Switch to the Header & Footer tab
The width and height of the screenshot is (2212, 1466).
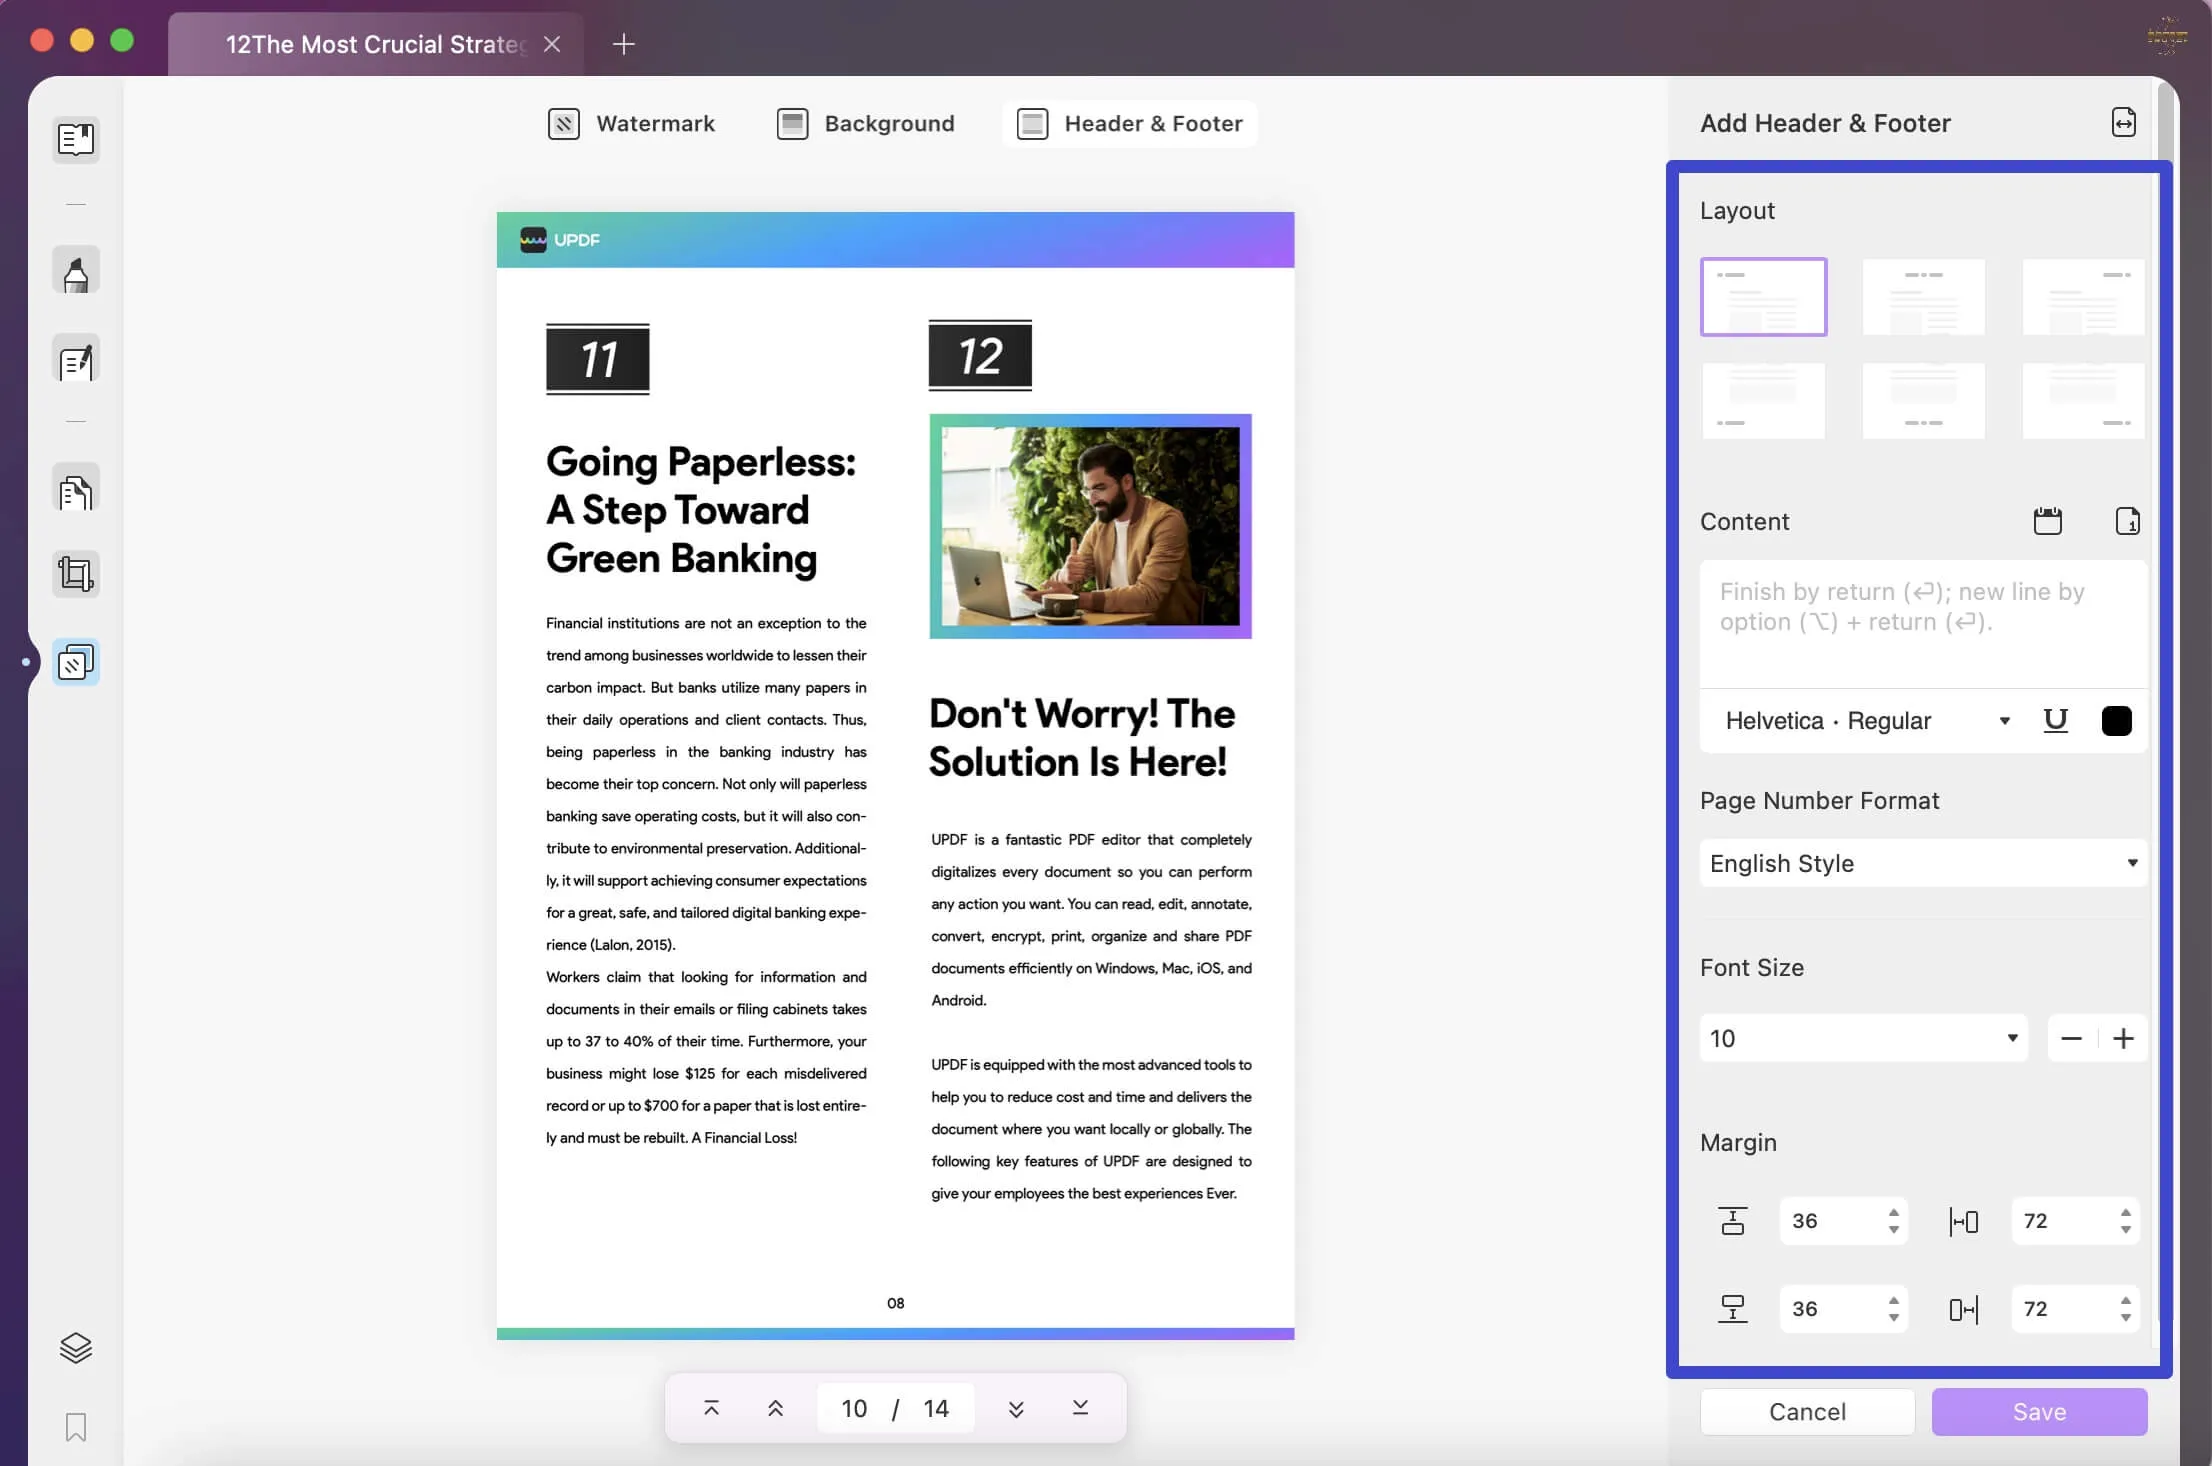(x=1129, y=123)
